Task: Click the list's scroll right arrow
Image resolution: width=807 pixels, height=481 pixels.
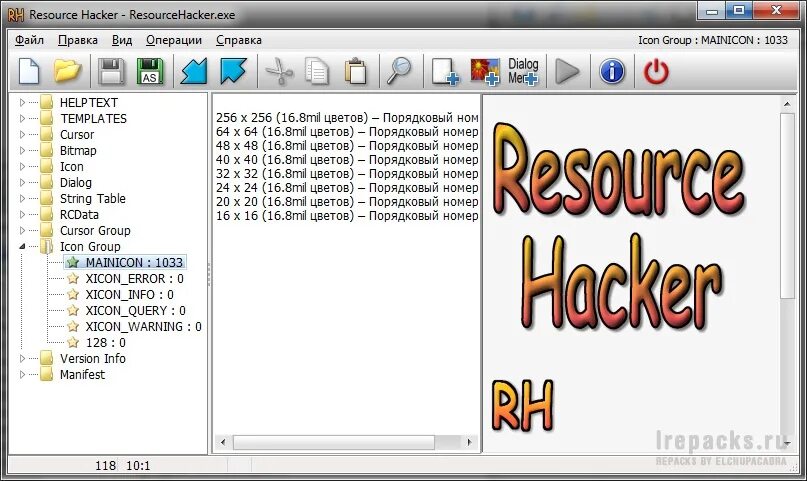Action: click(x=469, y=442)
